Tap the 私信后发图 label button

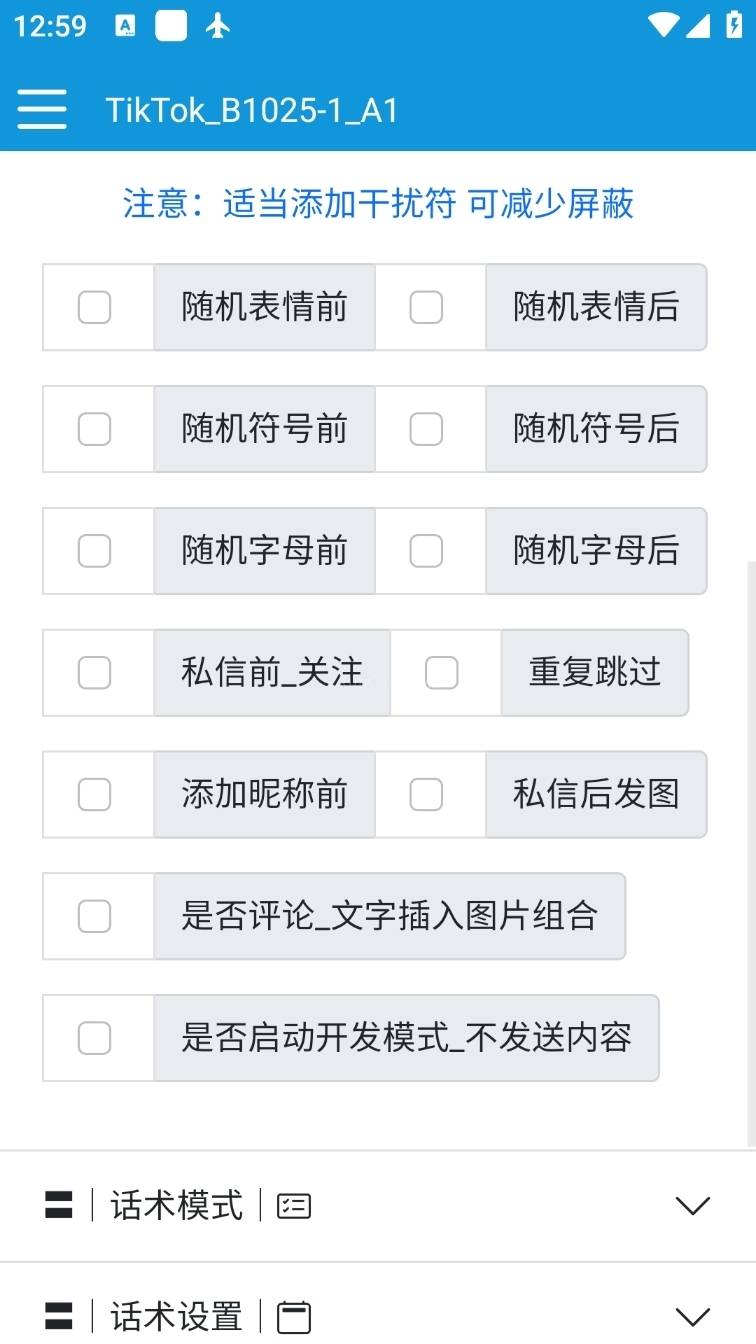tap(596, 795)
